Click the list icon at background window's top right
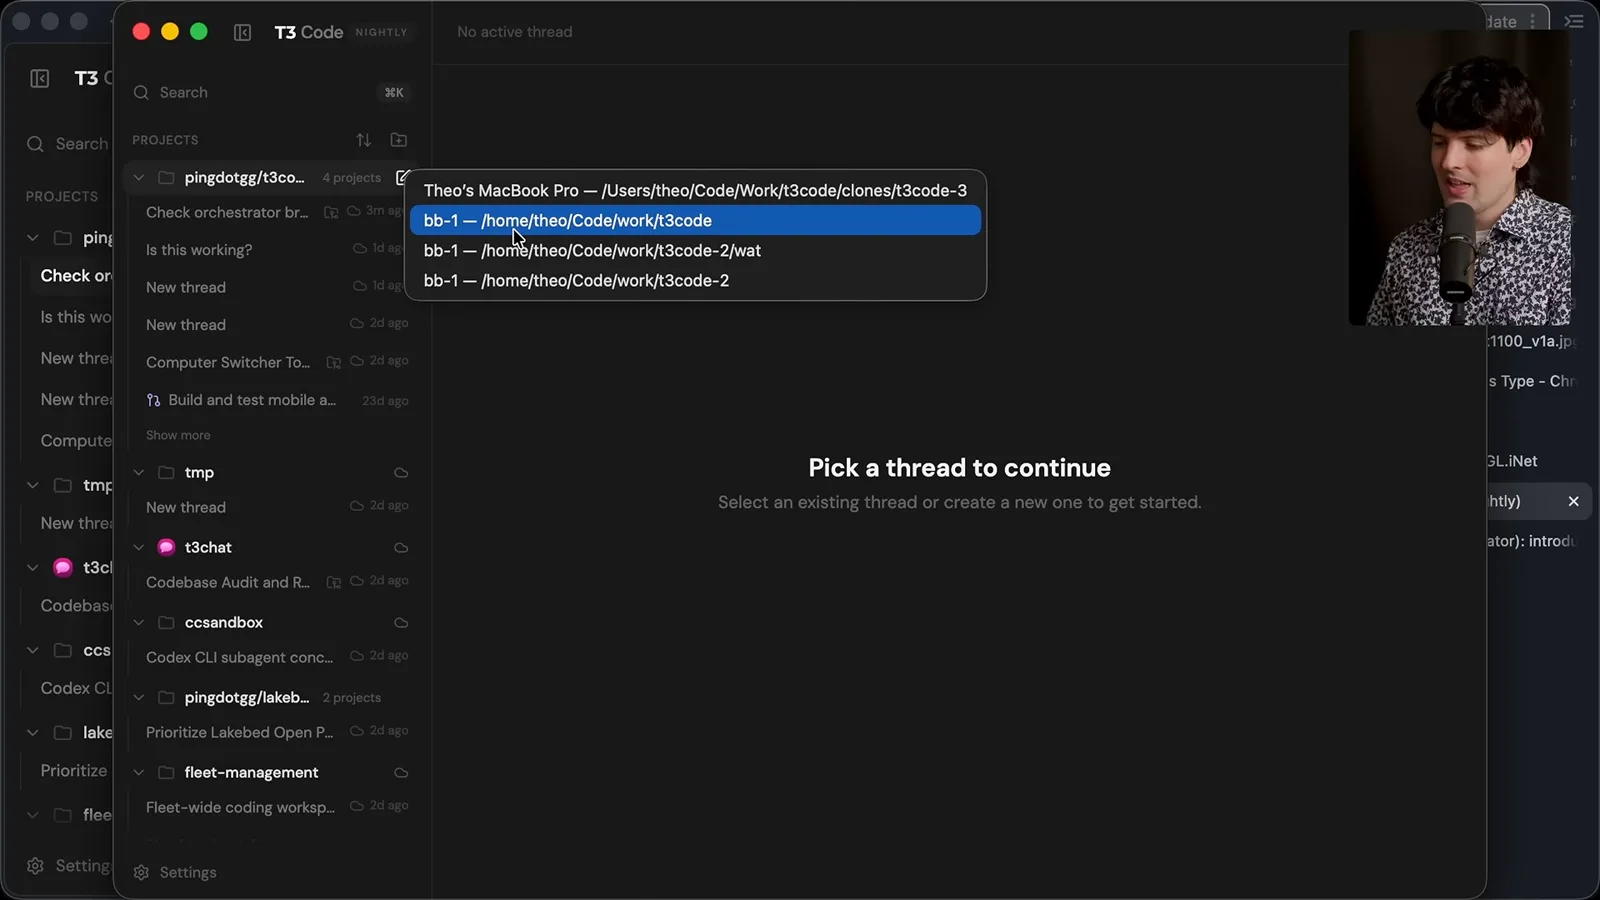Viewport: 1600px width, 900px height. (1574, 21)
